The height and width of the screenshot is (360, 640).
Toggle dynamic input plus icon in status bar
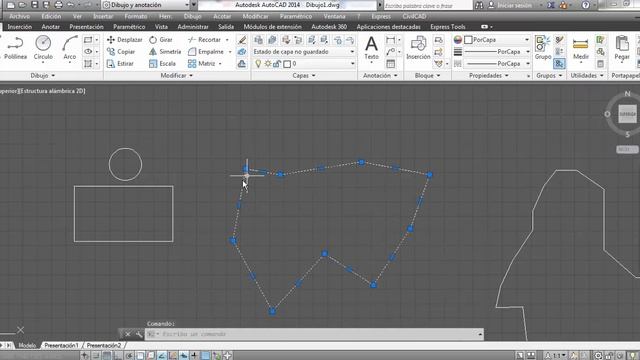(x=194, y=356)
